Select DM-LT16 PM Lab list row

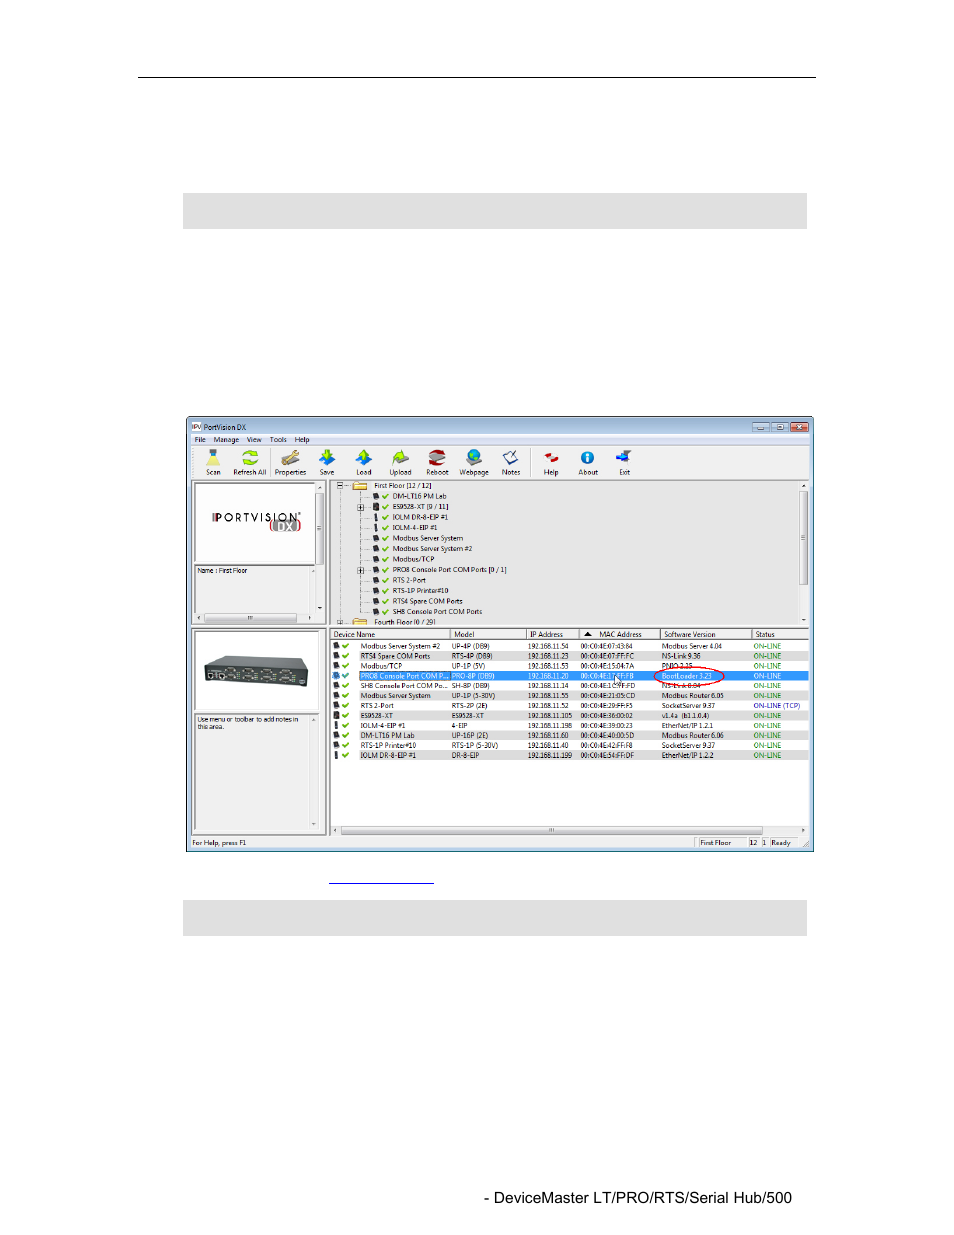pos(570,735)
